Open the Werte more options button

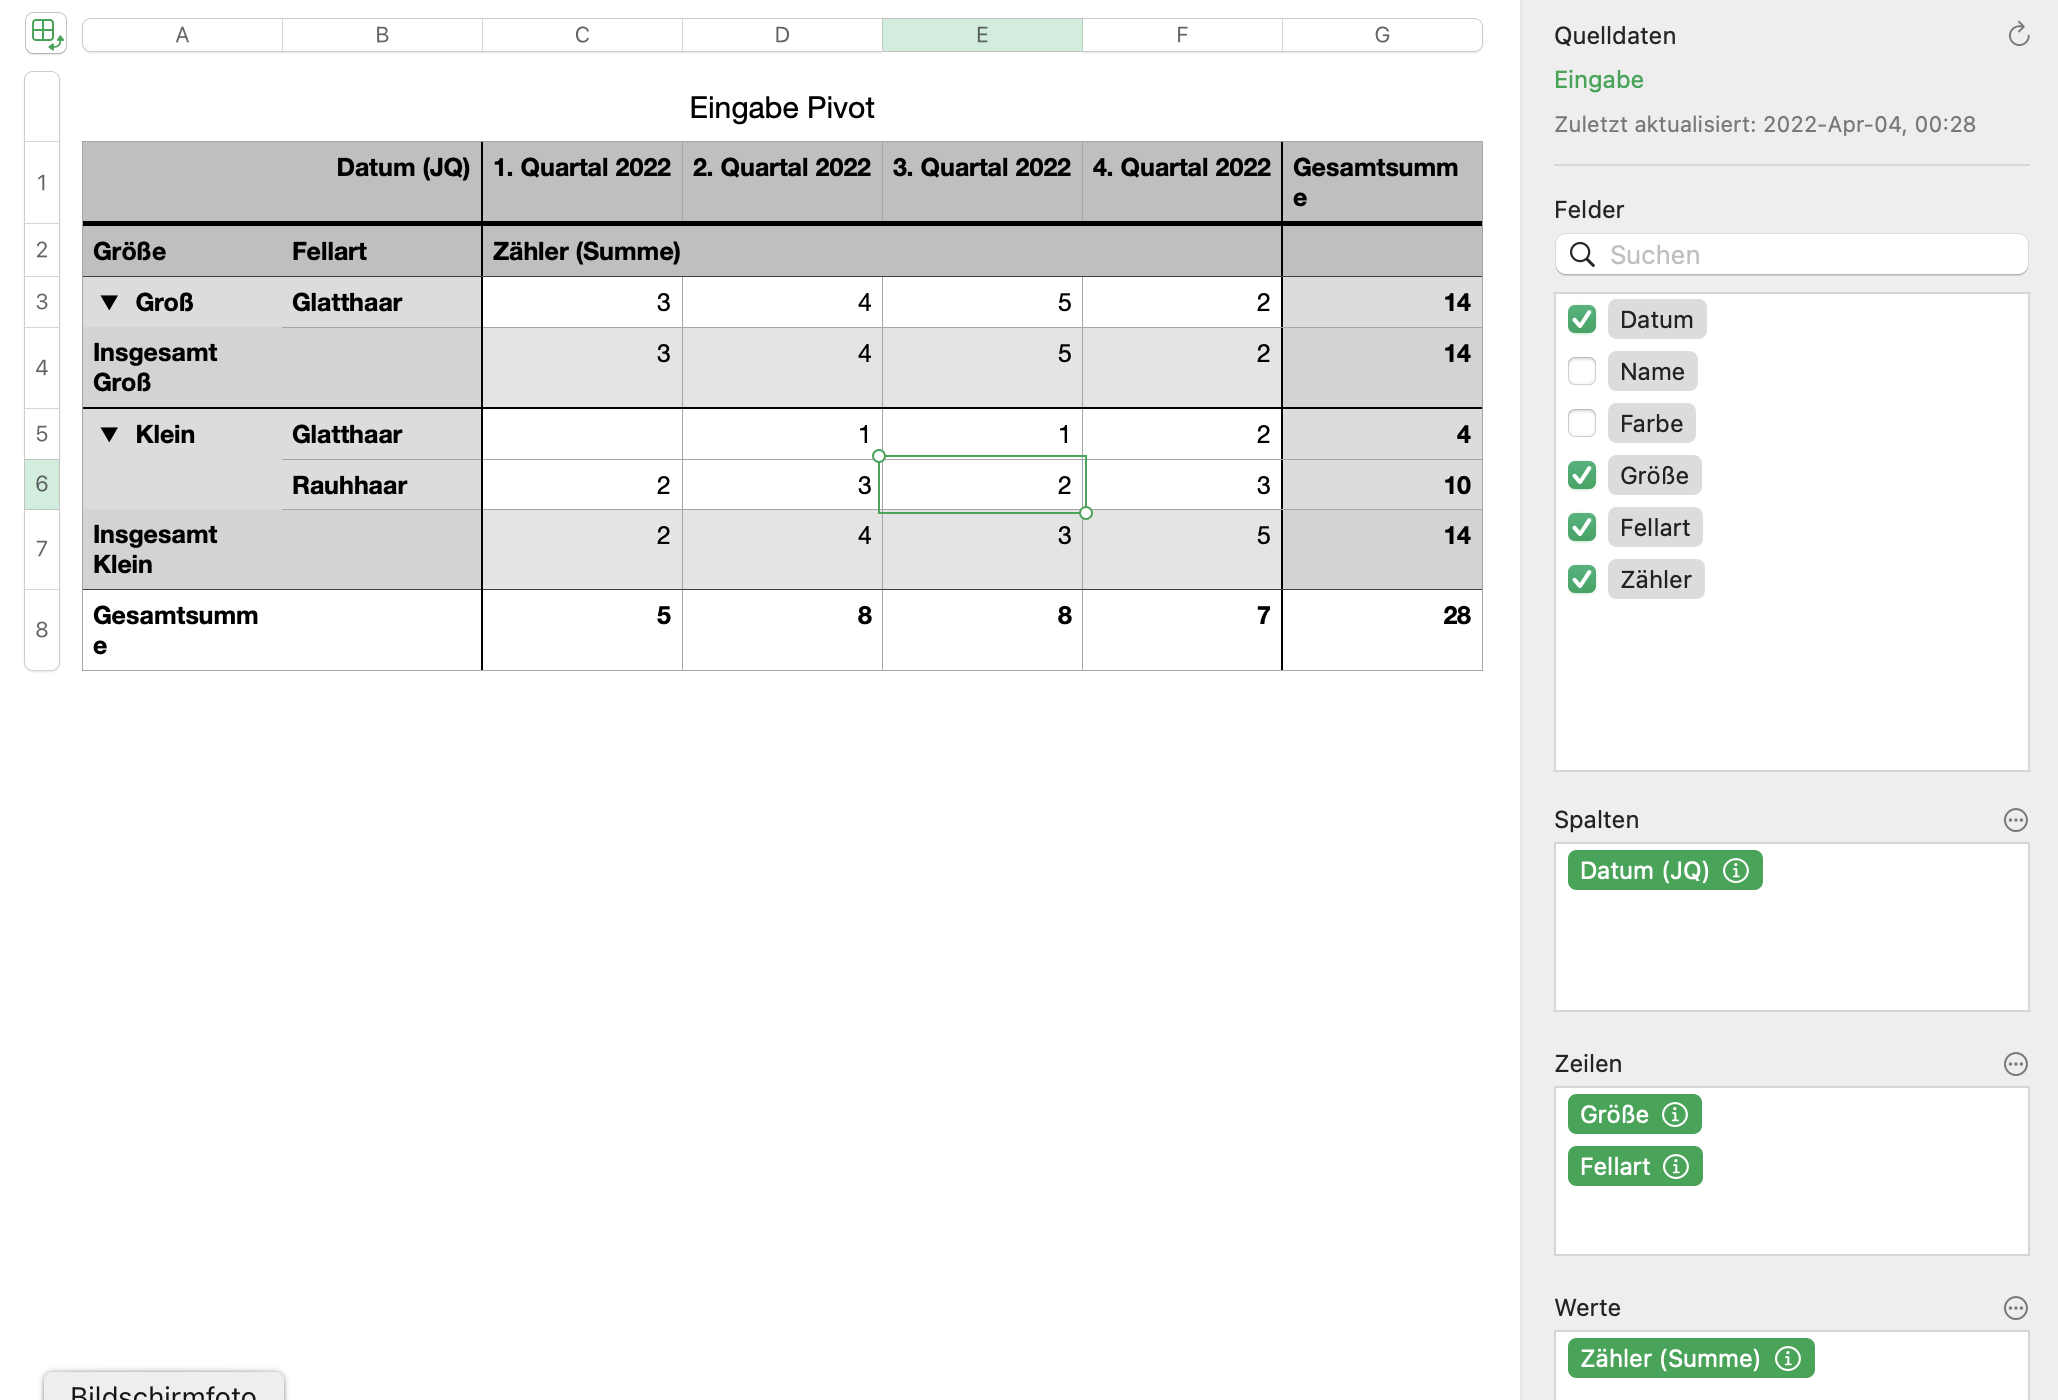pyautogui.click(x=2015, y=1308)
